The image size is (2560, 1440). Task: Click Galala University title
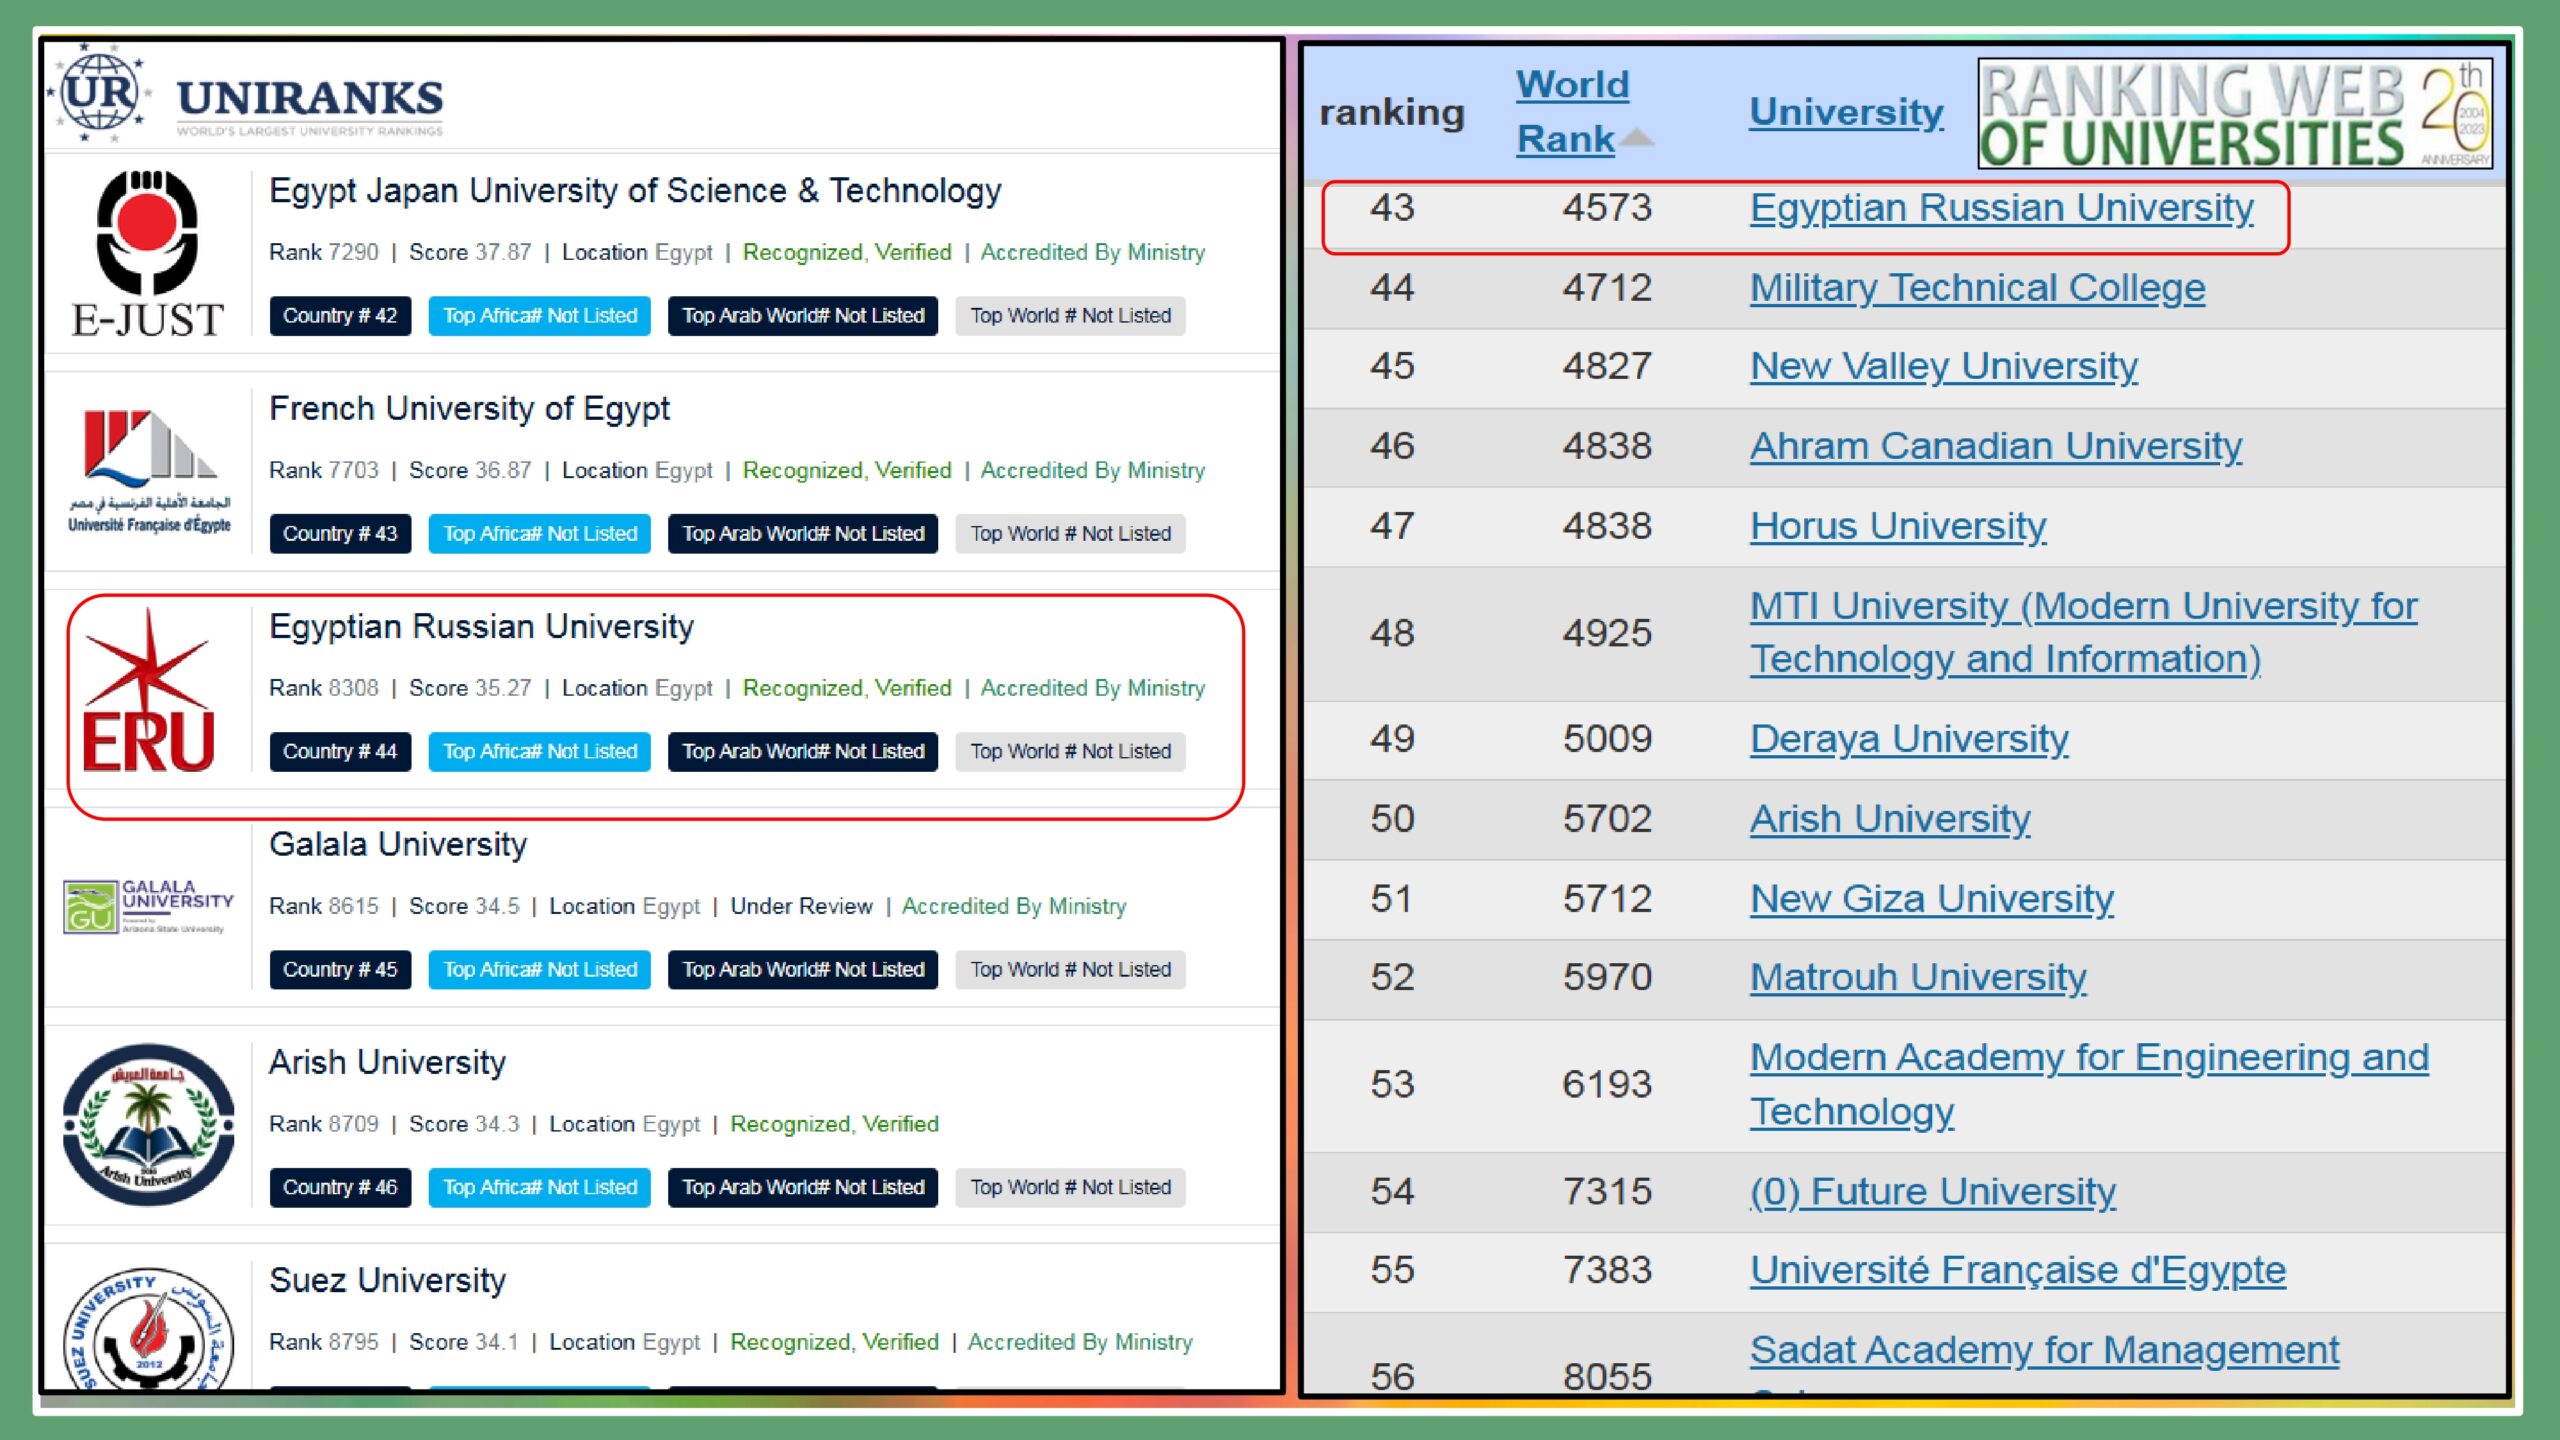[x=398, y=844]
